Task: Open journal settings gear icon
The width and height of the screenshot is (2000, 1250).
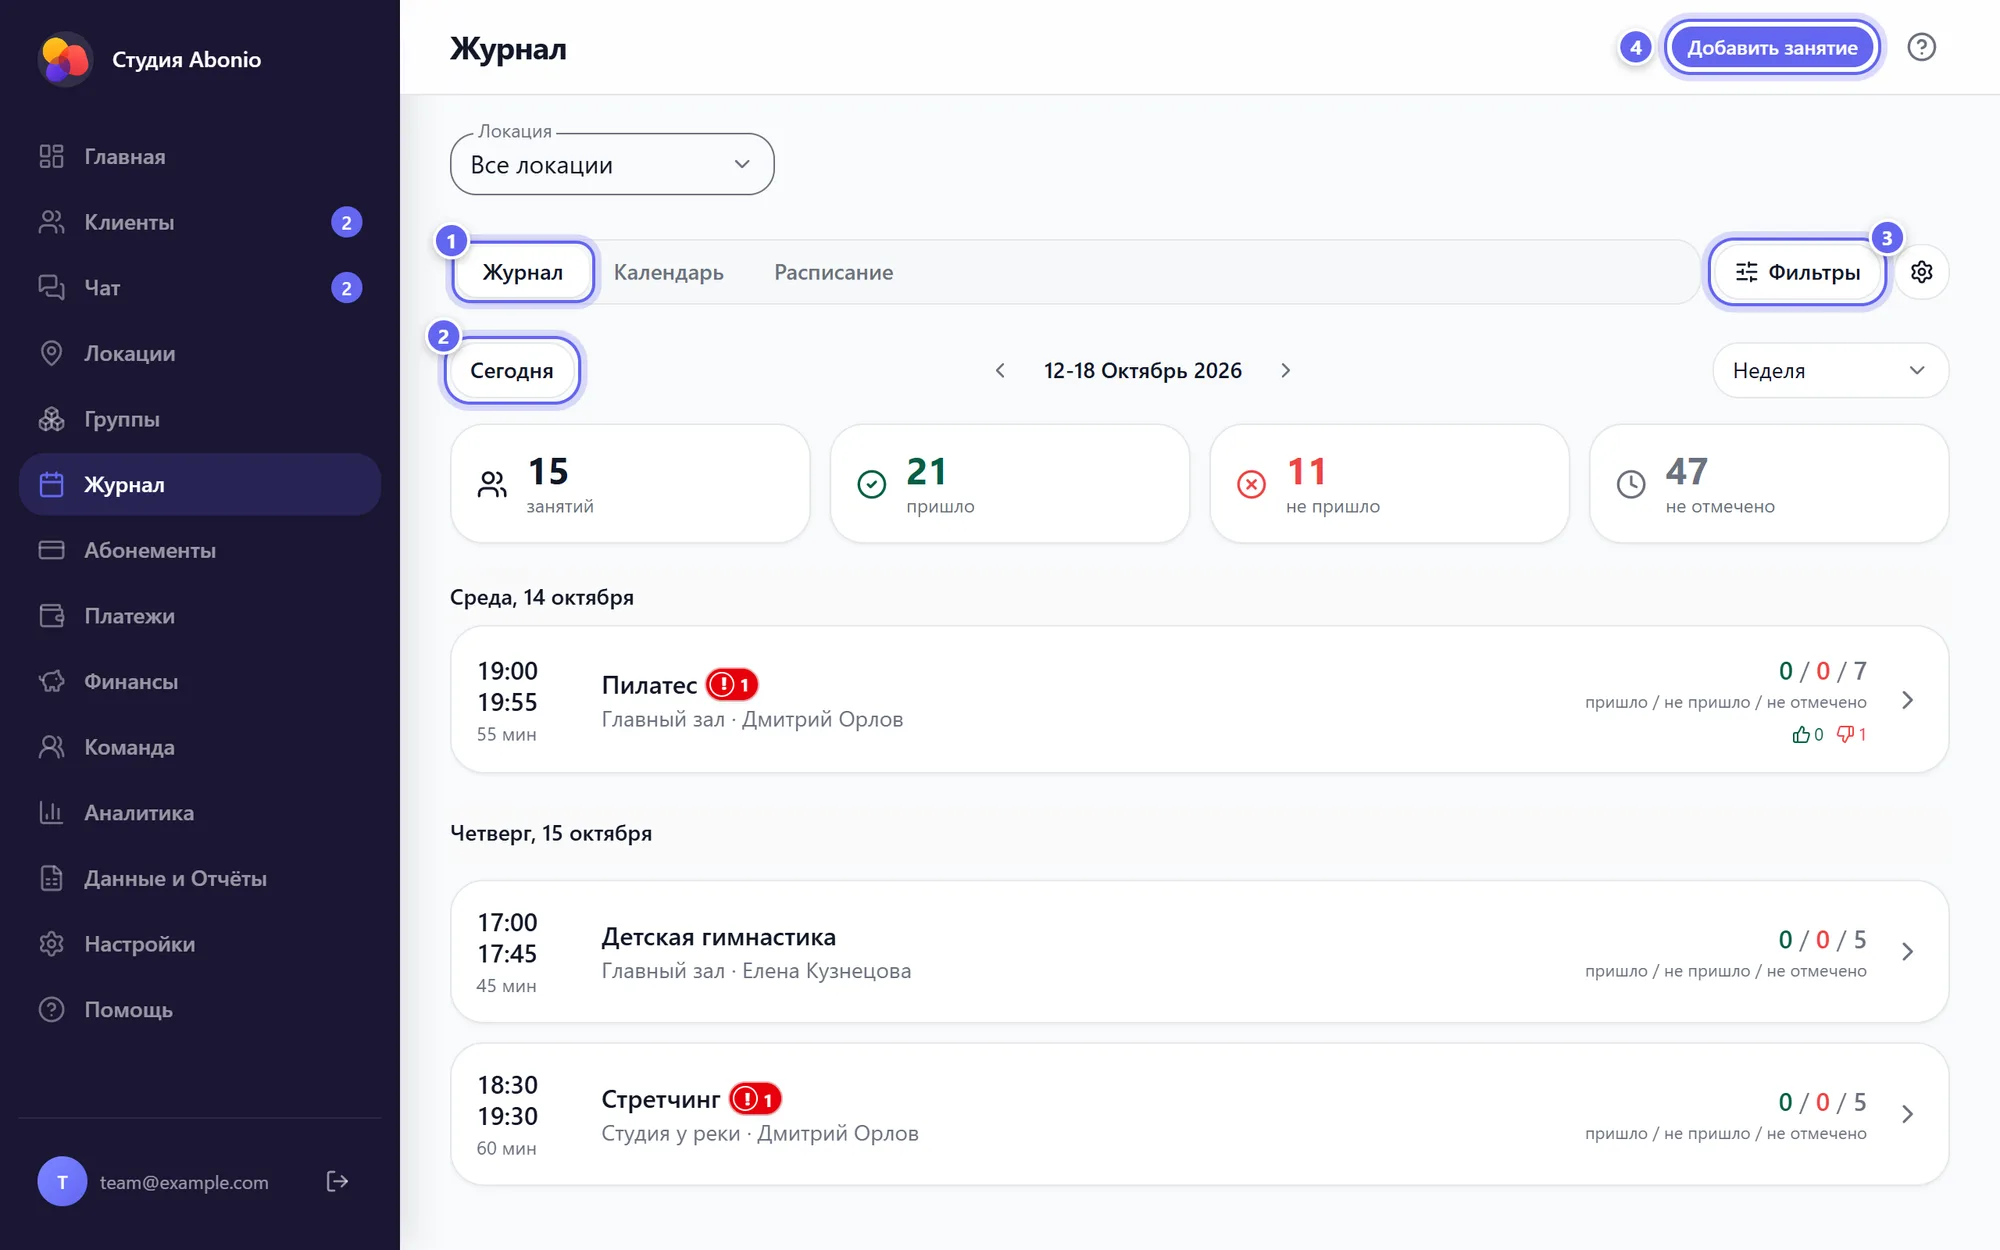Action: coord(1921,272)
